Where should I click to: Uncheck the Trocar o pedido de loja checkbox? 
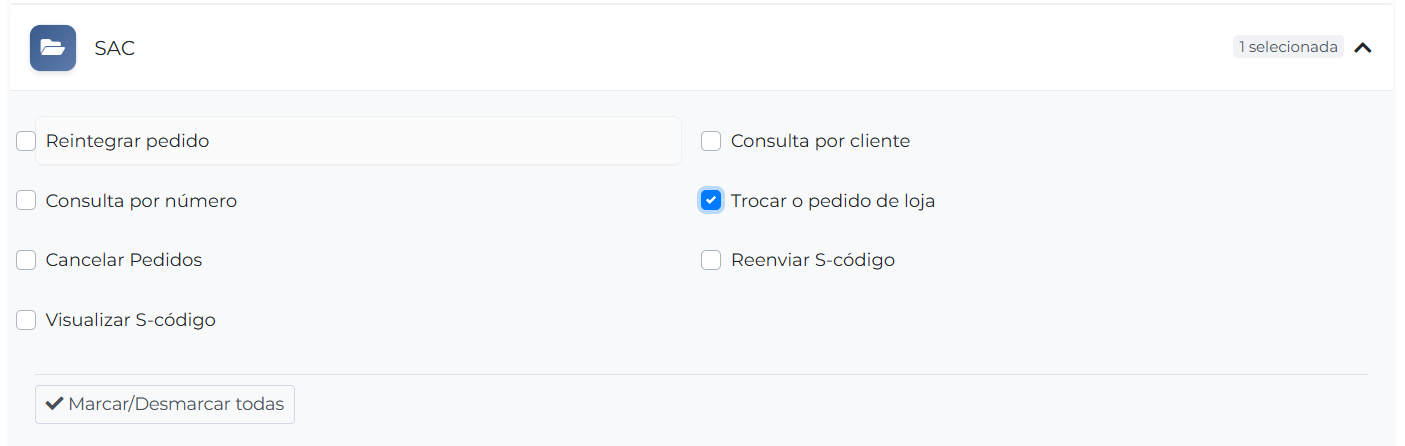pos(711,201)
